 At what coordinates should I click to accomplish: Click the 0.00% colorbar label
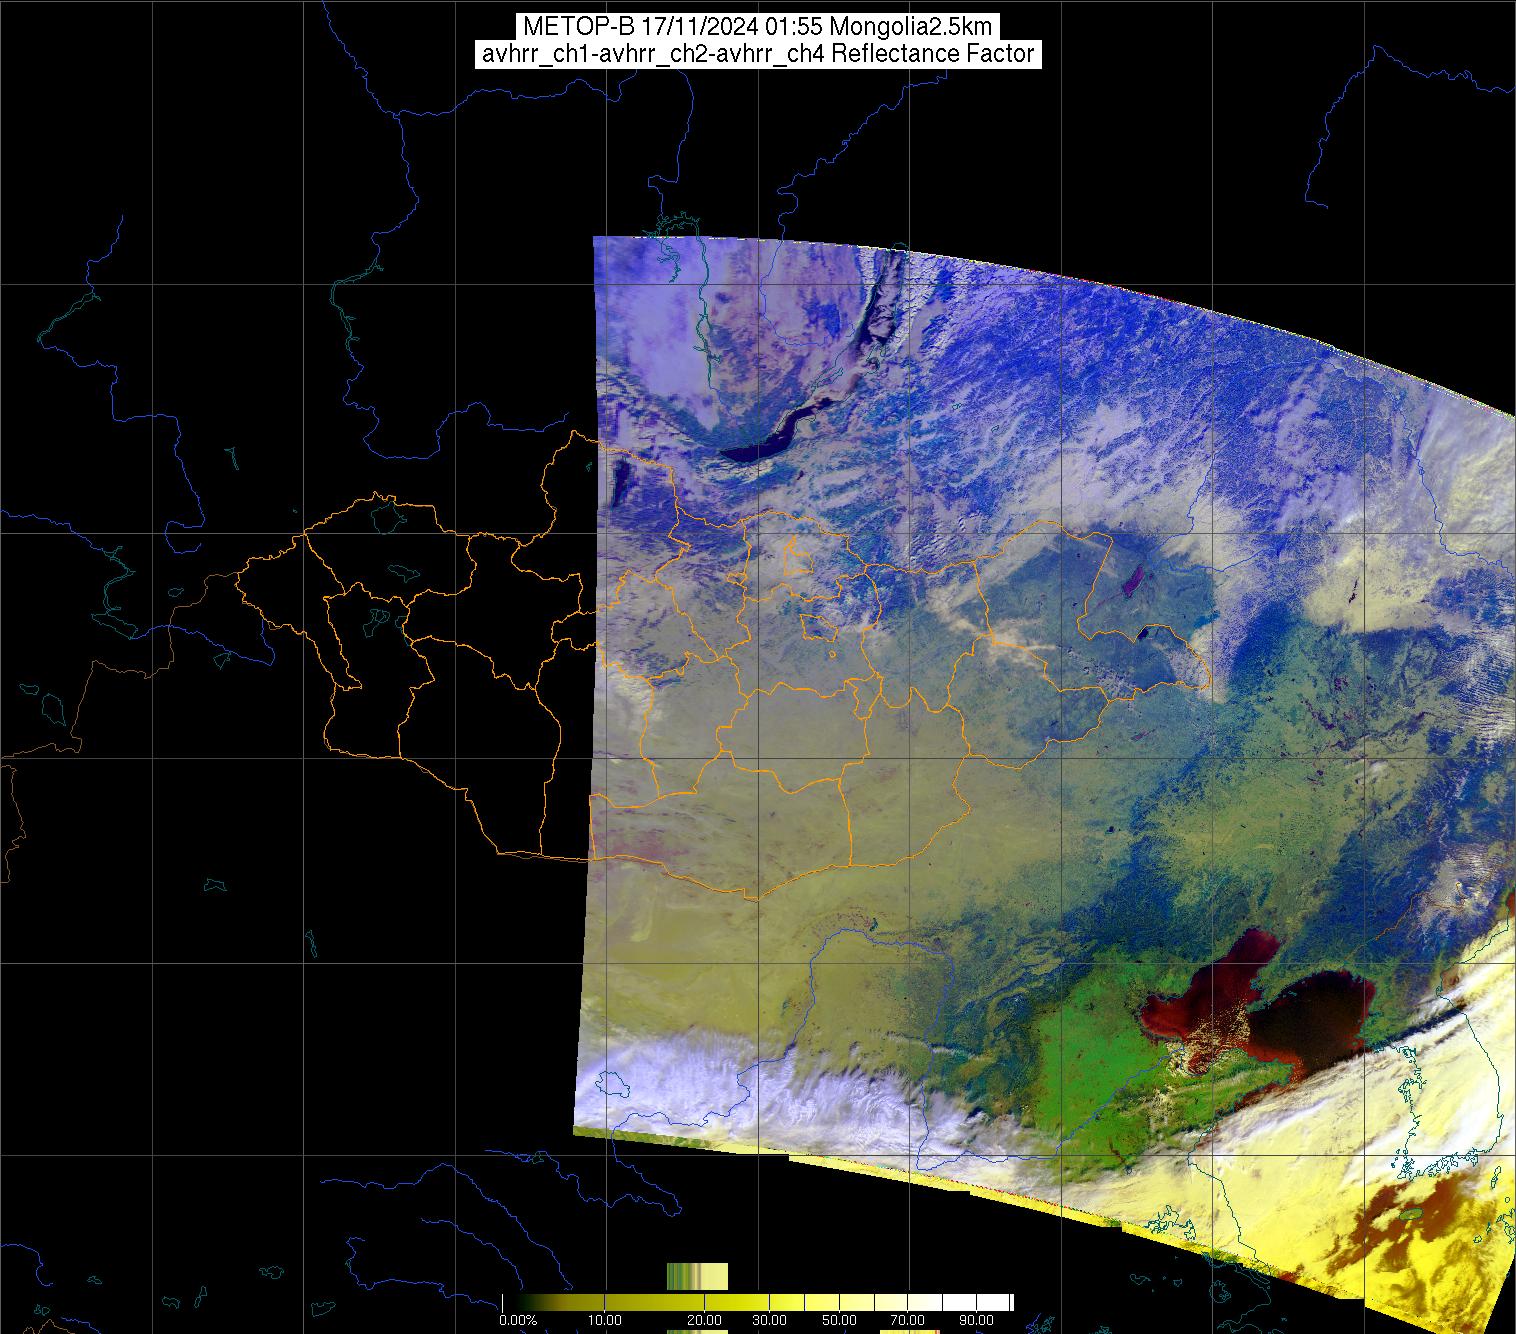[518, 1320]
